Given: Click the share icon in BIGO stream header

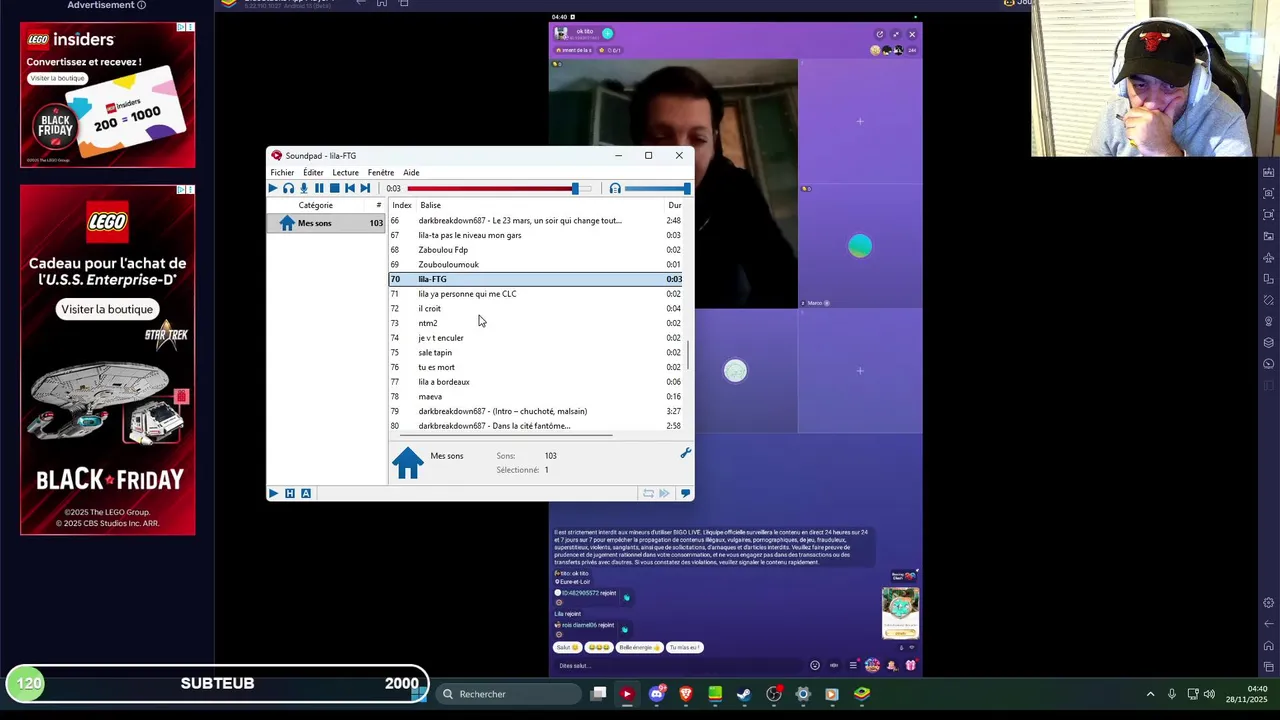Looking at the screenshot, I should point(880,34).
